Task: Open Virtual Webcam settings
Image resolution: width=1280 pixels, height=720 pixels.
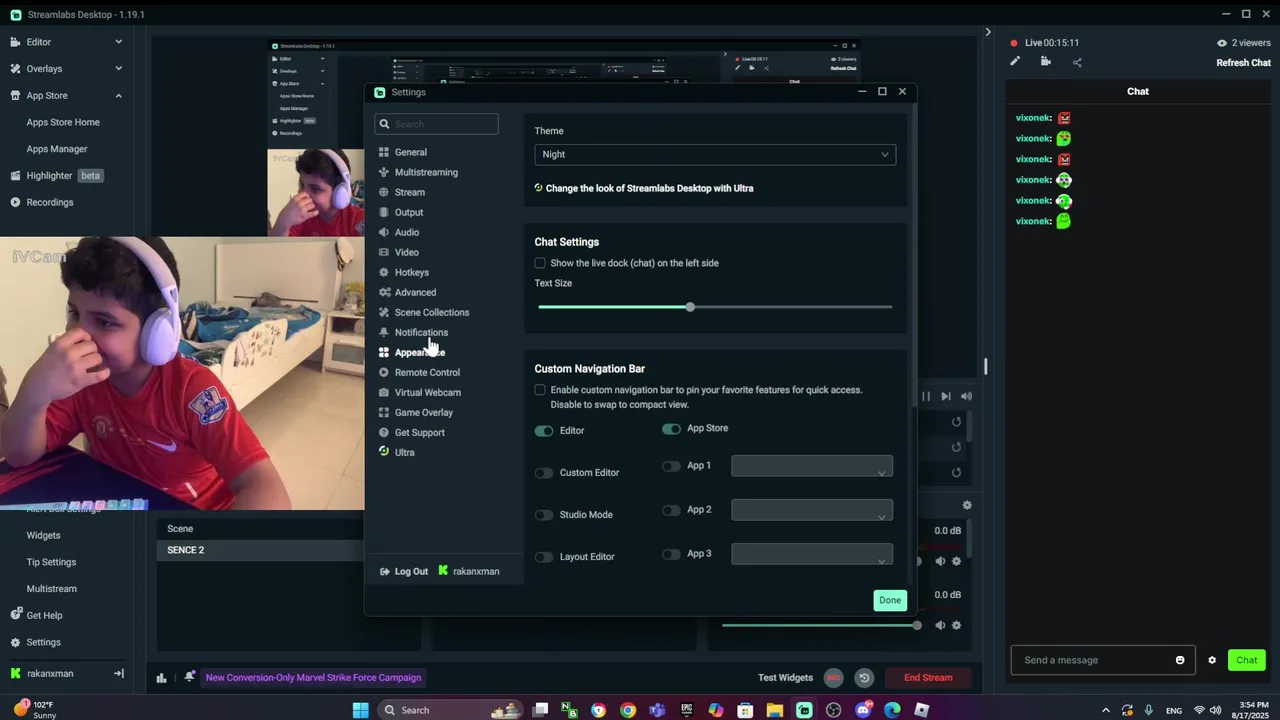Action: pyautogui.click(x=420, y=392)
